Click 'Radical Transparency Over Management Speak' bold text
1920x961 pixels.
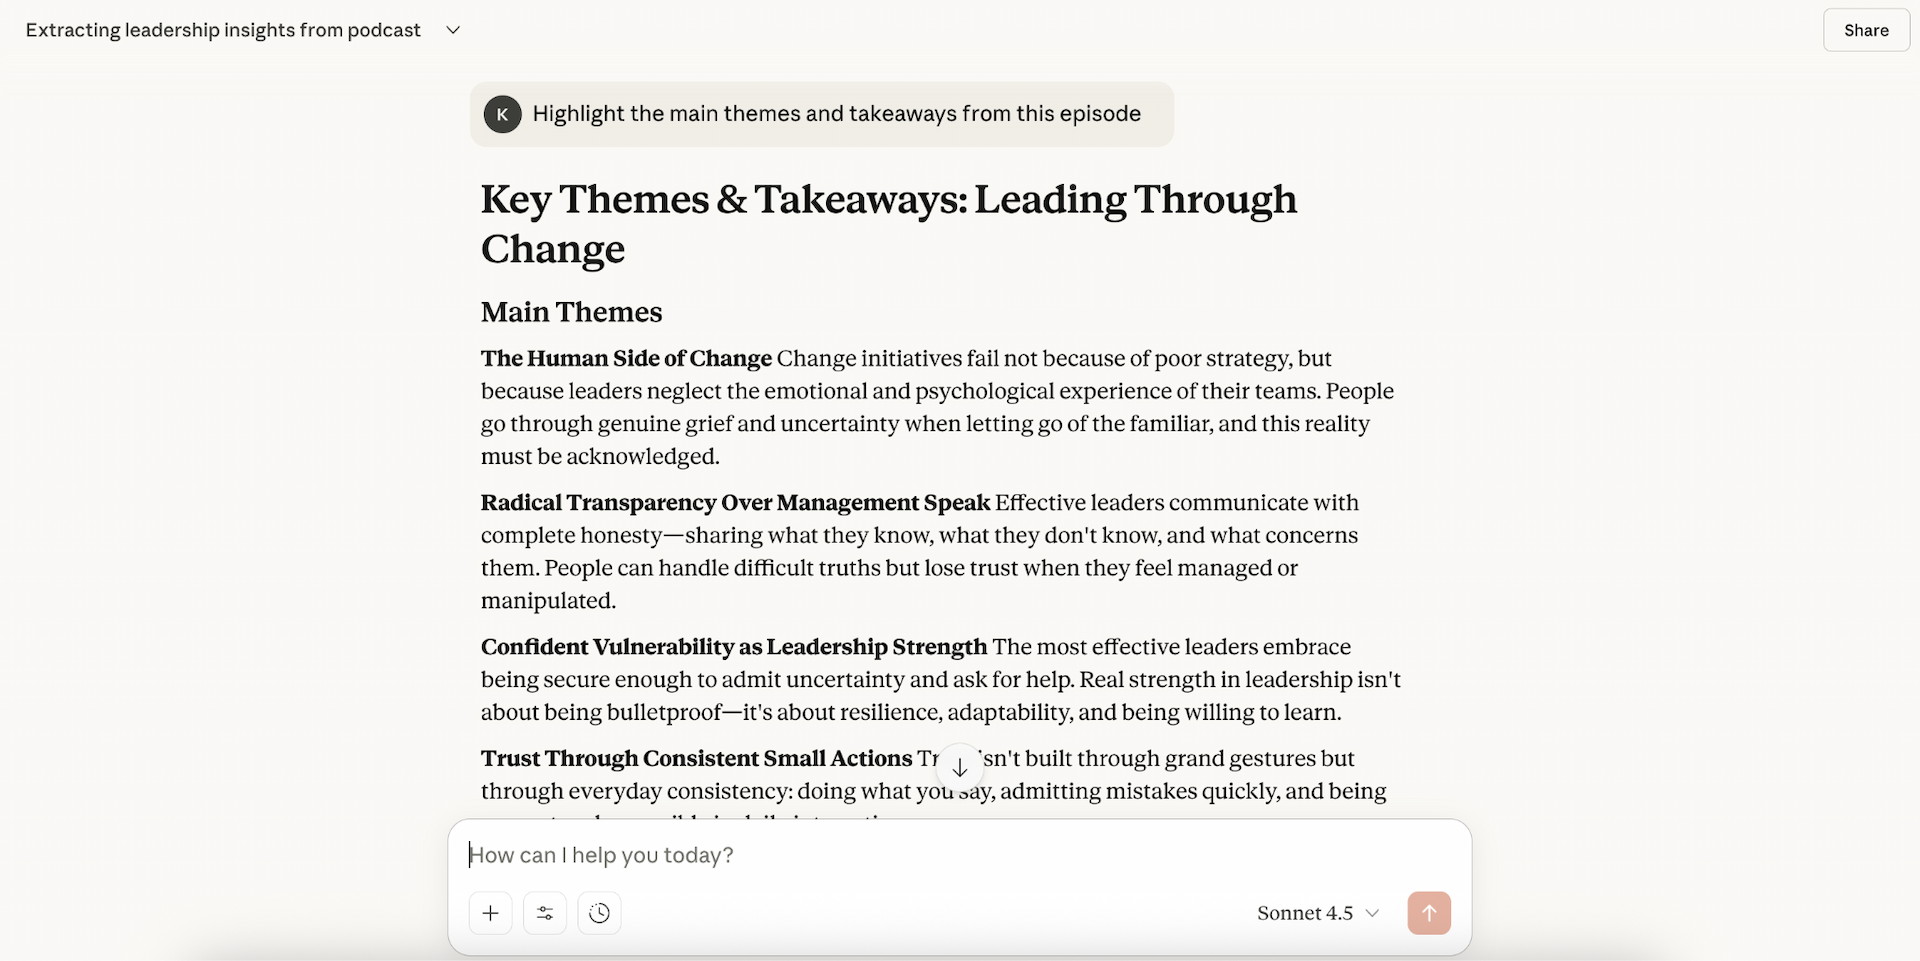[735, 502]
